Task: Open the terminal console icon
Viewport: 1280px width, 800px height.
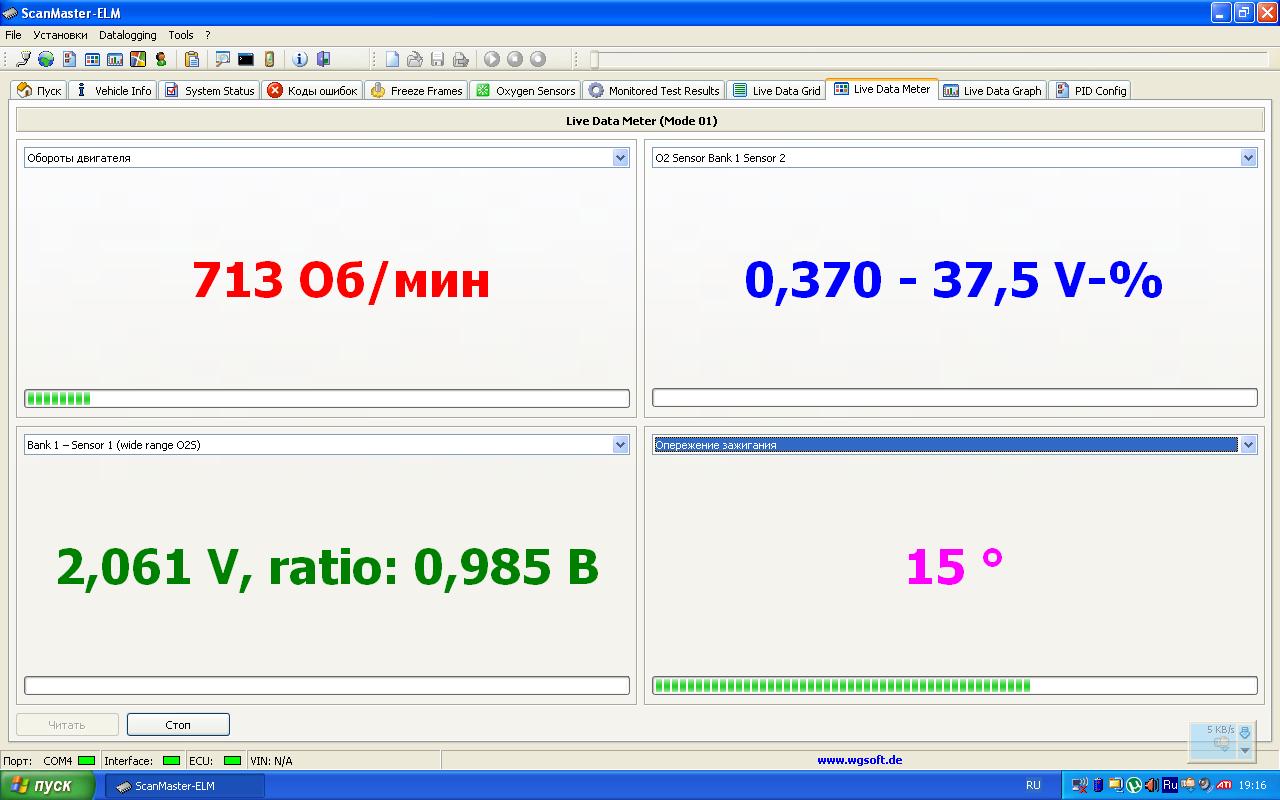Action: point(245,59)
